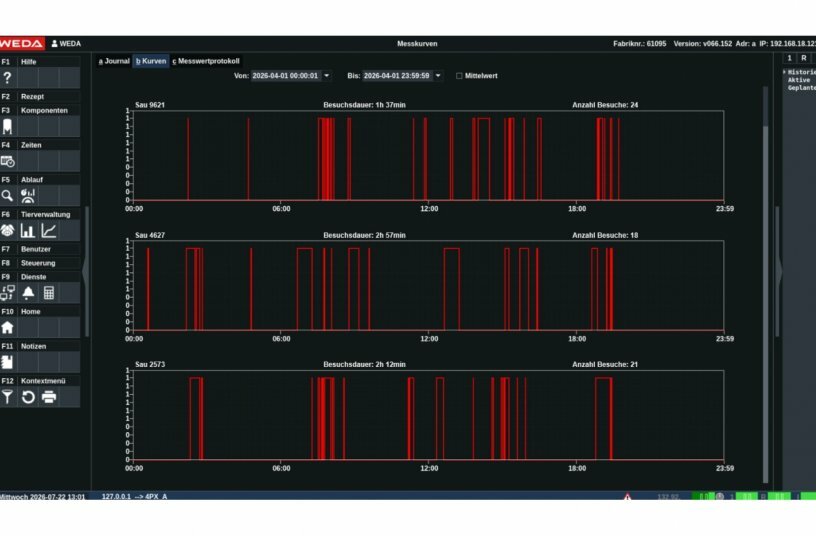The height and width of the screenshot is (536, 816).
Task: Open the Ablauf gauge statistics icon
Action: tap(28, 196)
